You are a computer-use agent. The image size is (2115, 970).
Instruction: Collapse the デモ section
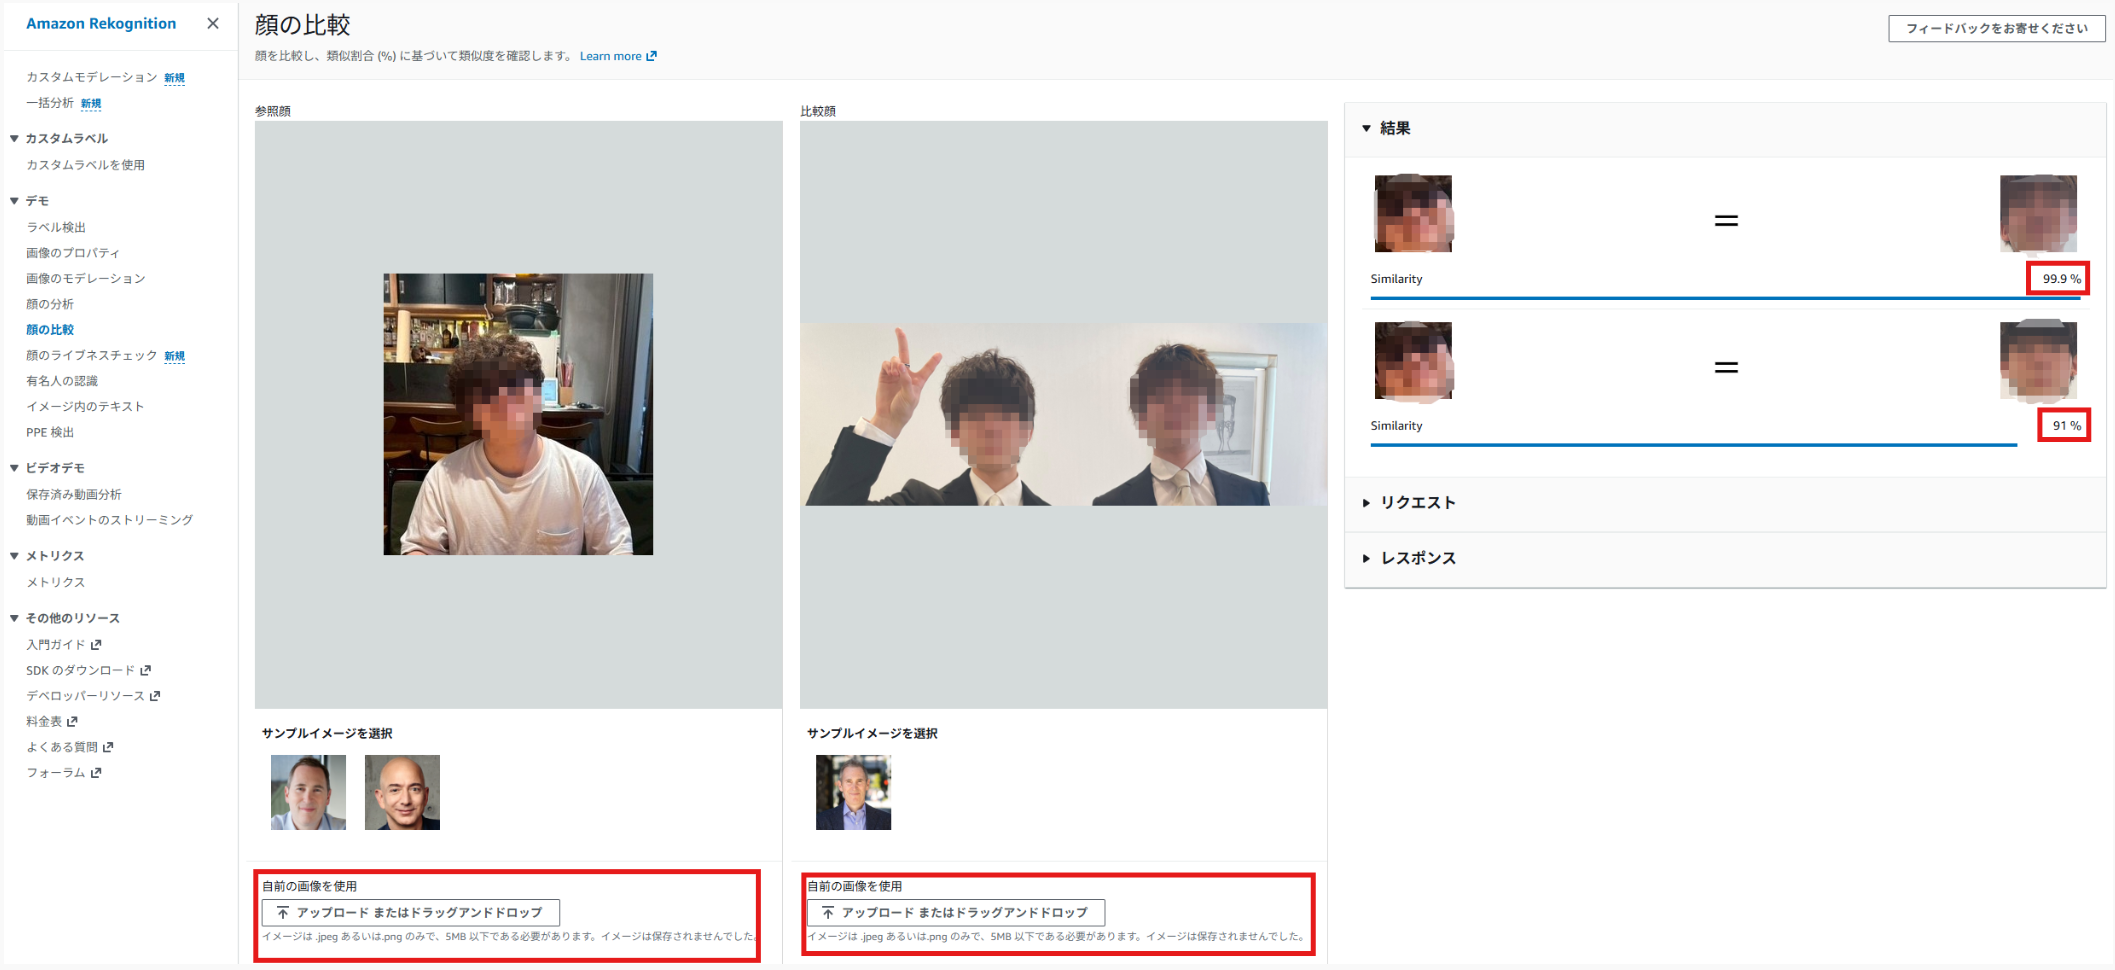[14, 201]
